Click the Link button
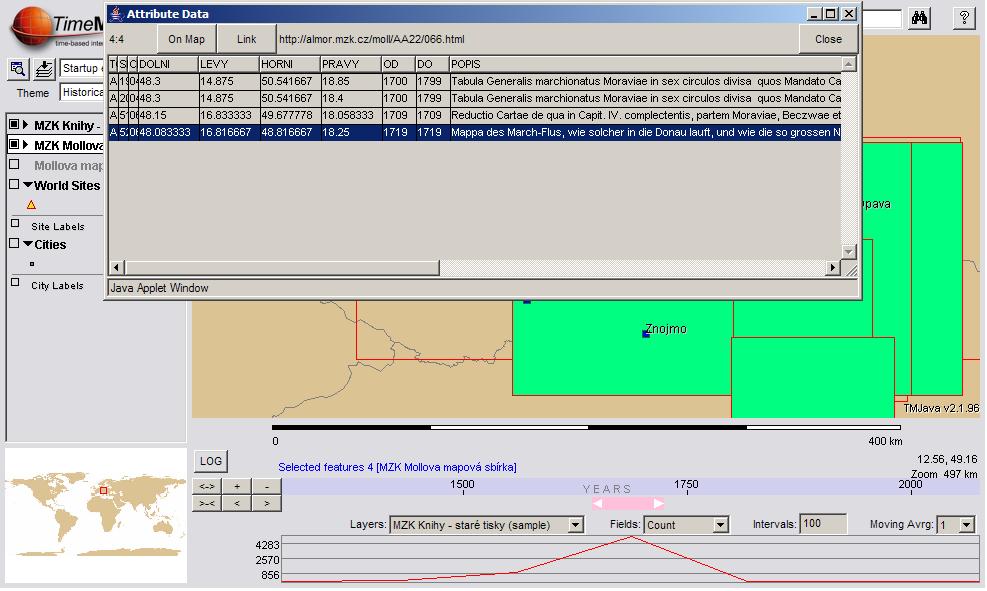The height and width of the screenshot is (591, 987). [x=247, y=39]
